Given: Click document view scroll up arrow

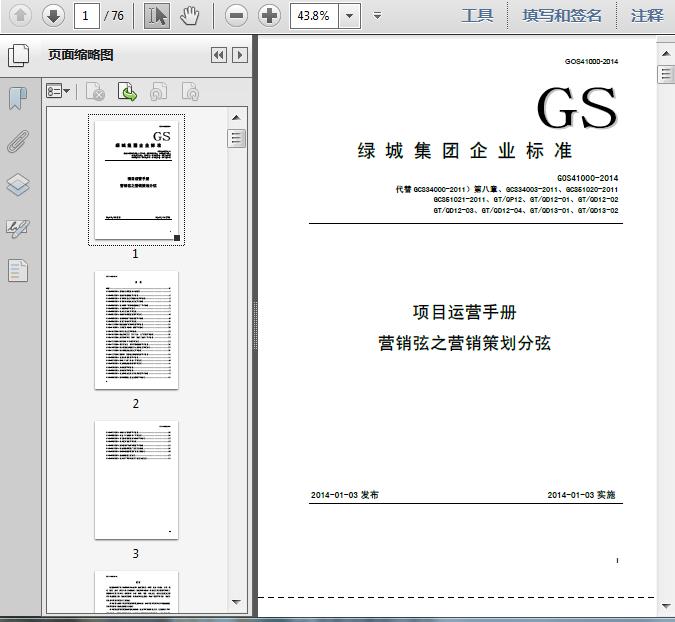Looking at the screenshot, I should [x=666, y=54].
